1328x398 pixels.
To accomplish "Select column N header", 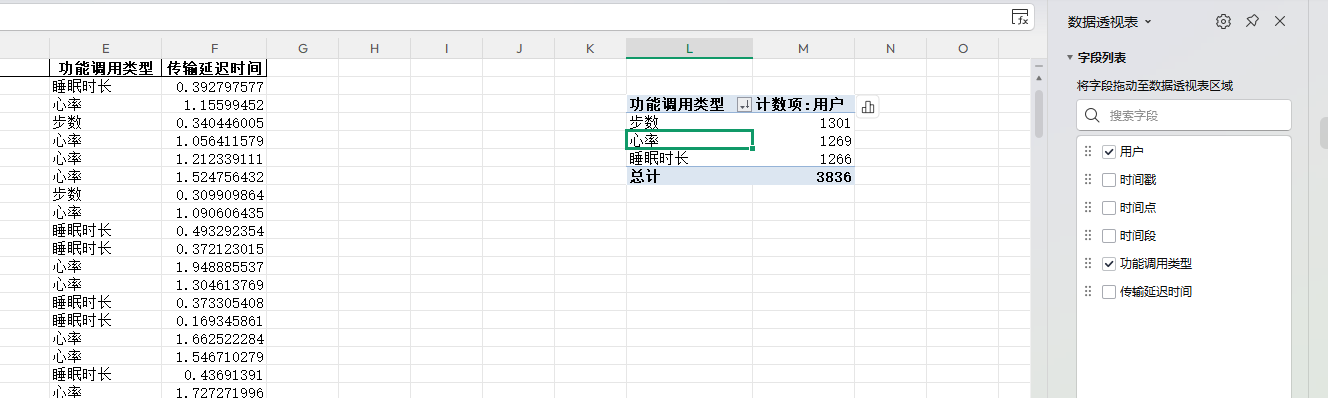I will pyautogui.click(x=890, y=48).
